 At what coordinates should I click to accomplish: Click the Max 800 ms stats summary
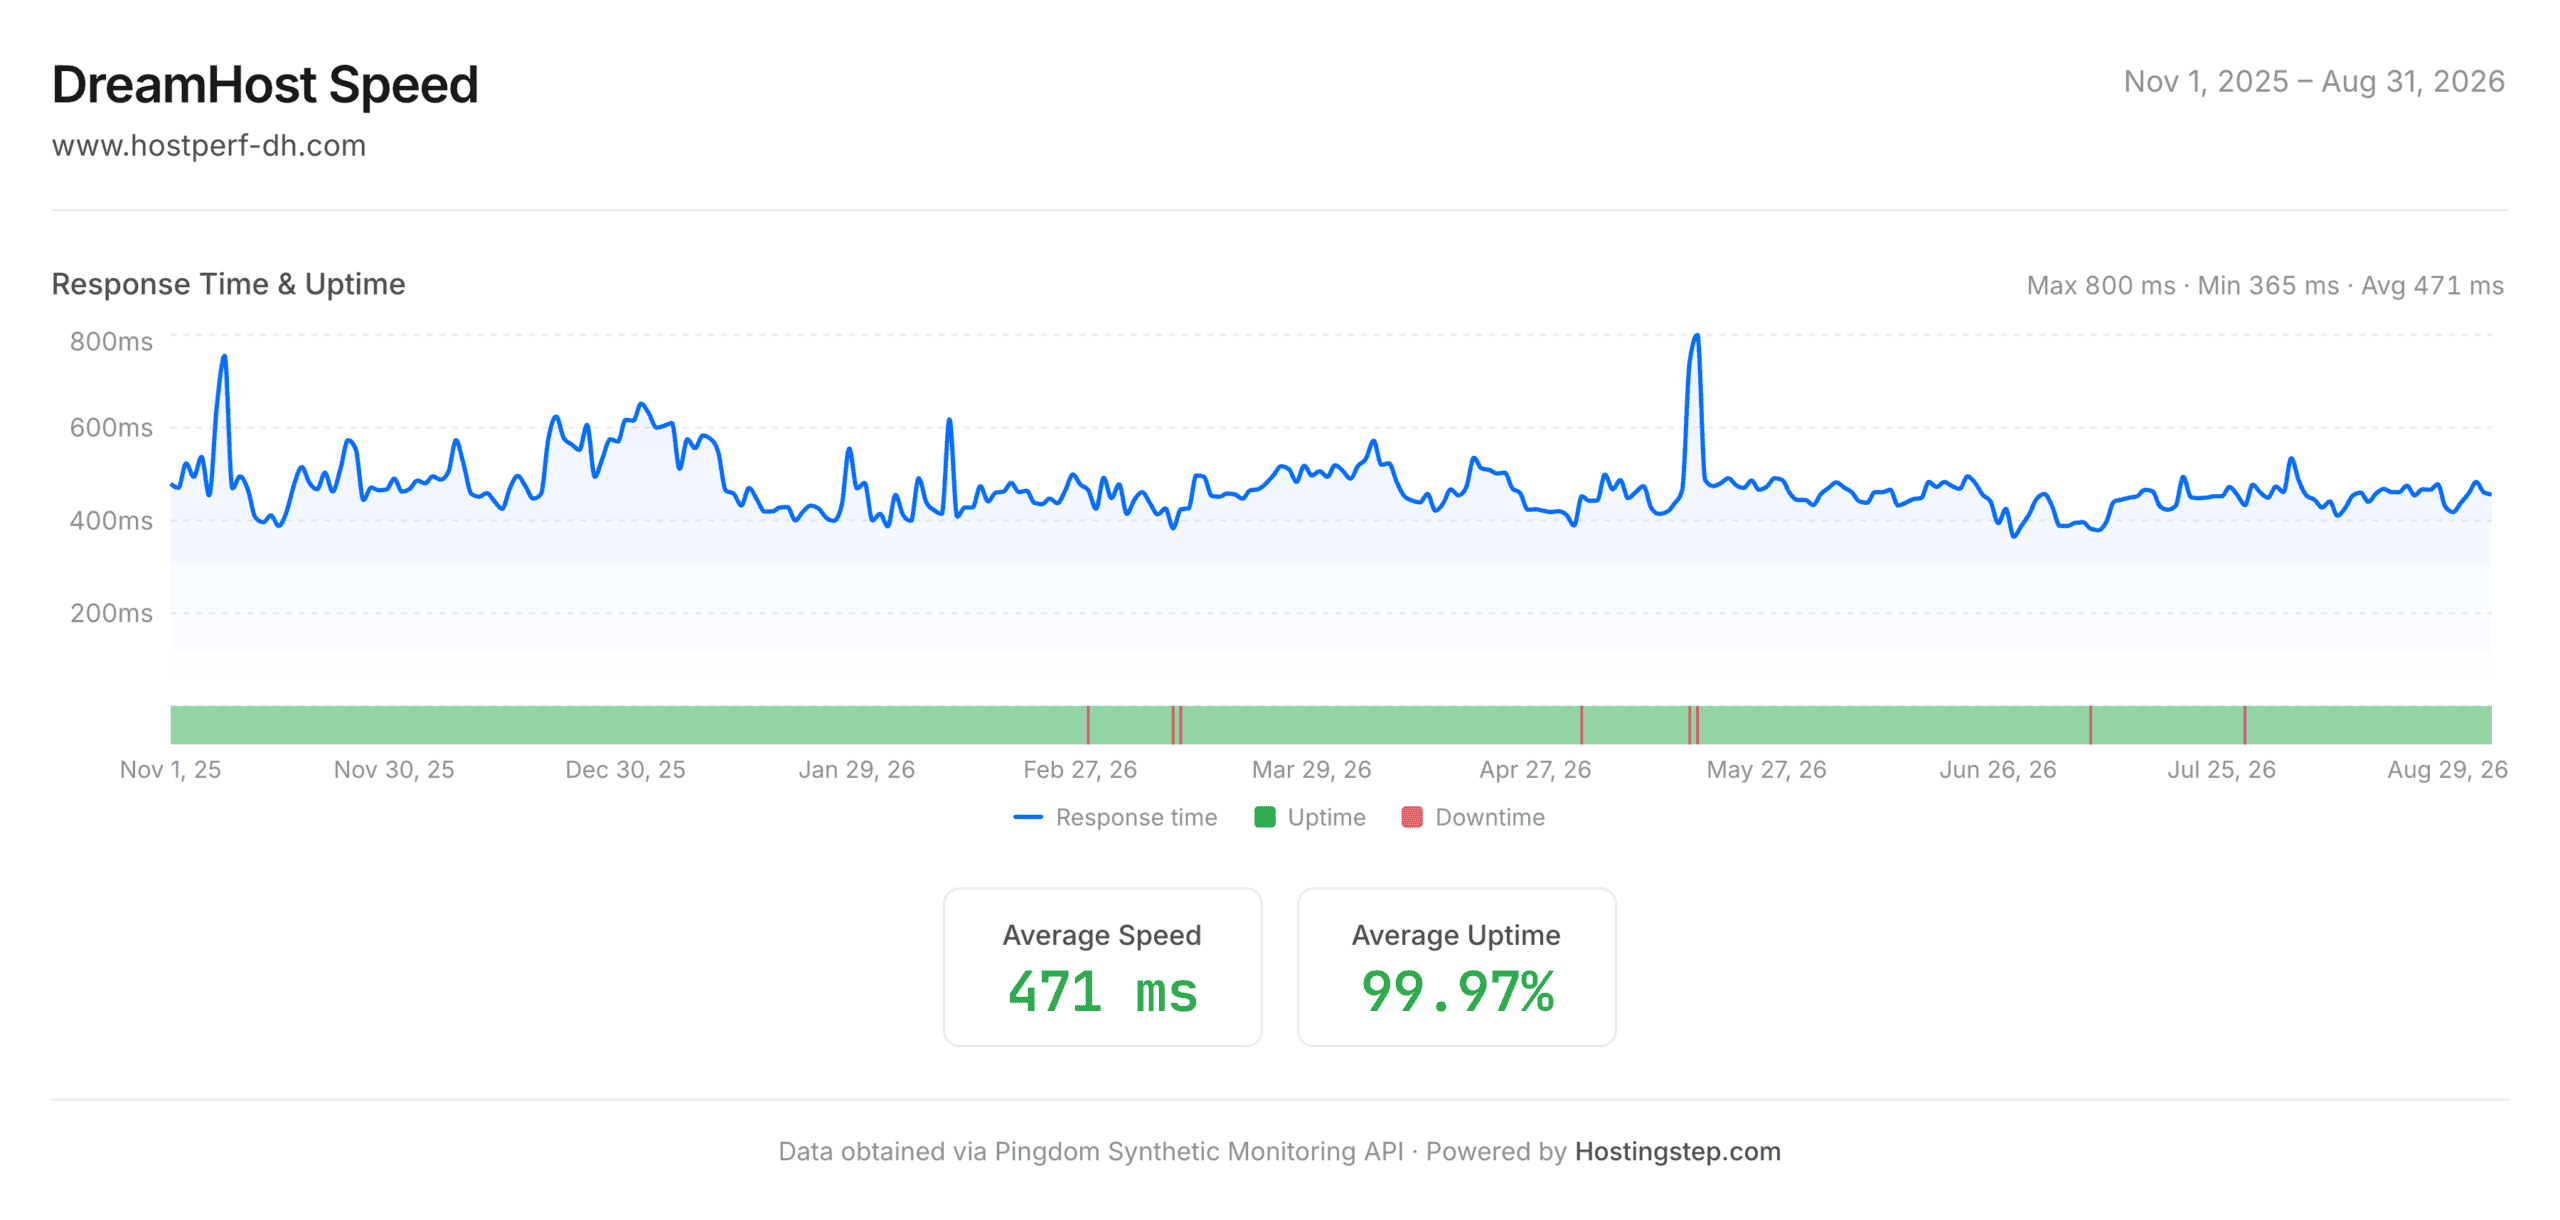[x=2265, y=286]
